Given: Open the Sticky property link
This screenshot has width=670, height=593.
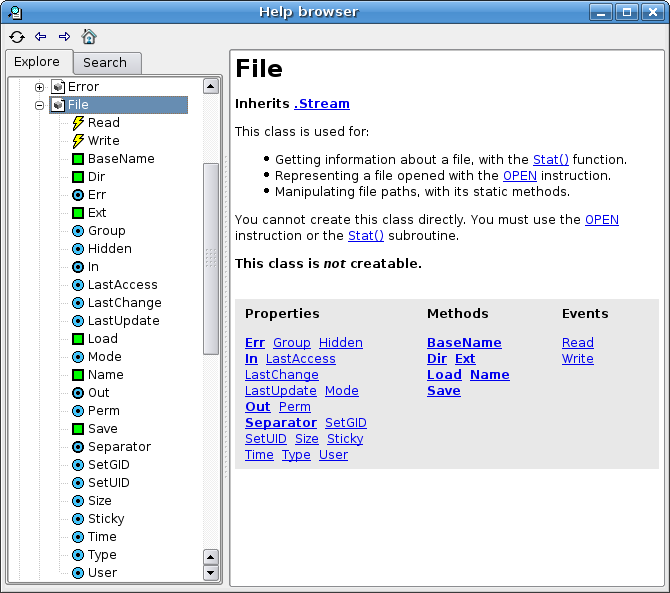Looking at the screenshot, I should click(x=345, y=439).
